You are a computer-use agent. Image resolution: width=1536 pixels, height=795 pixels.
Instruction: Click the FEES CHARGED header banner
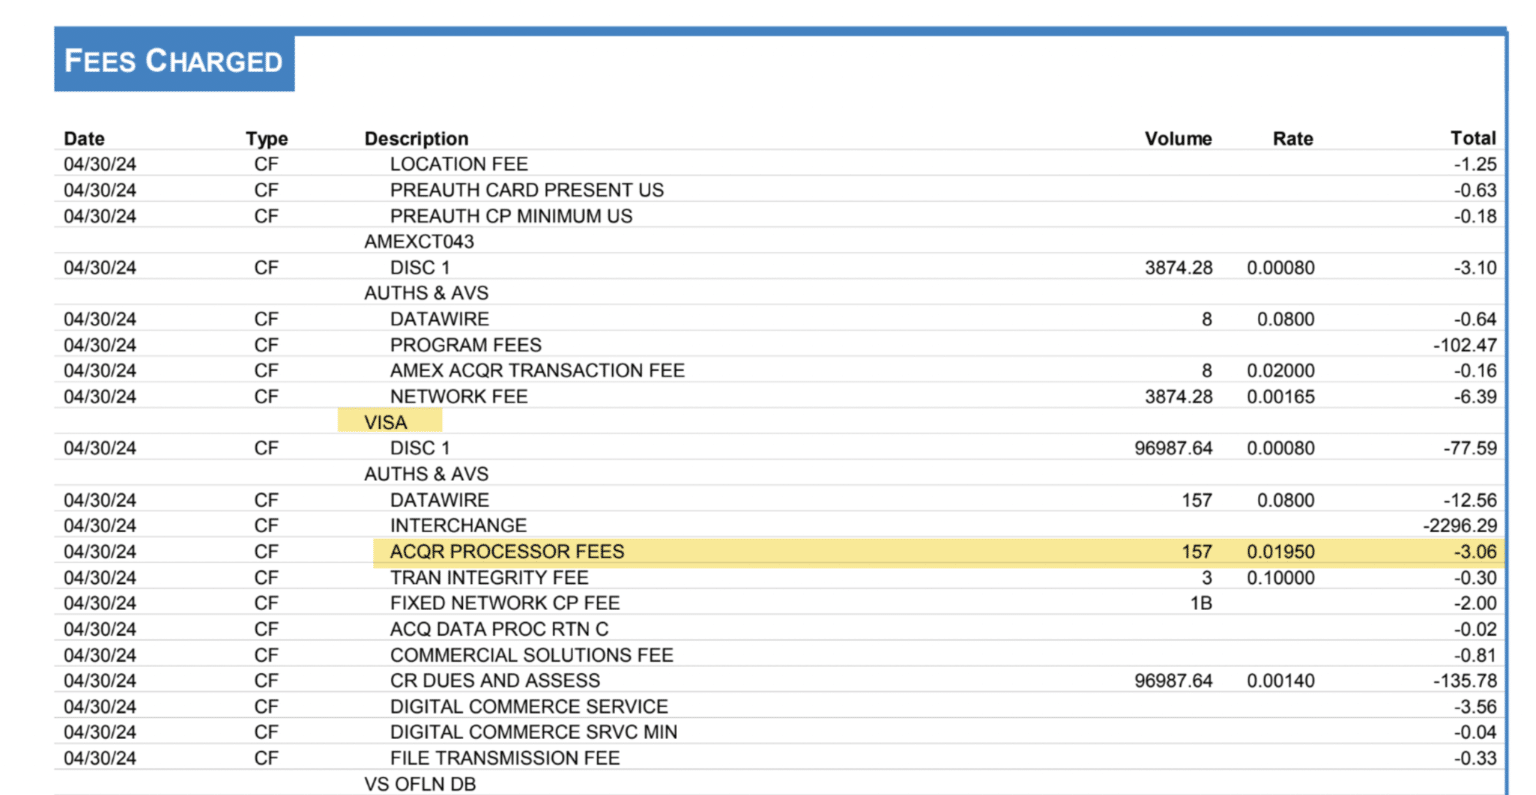tap(174, 61)
